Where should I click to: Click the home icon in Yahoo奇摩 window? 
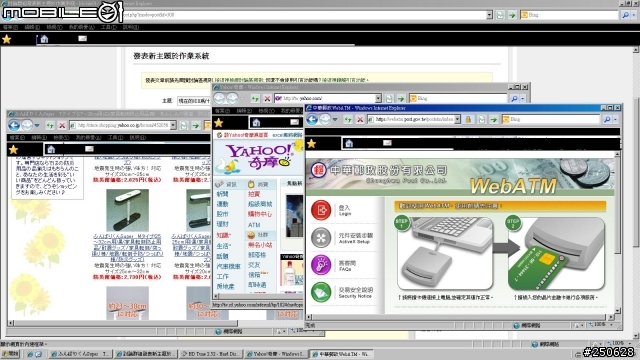(256, 122)
